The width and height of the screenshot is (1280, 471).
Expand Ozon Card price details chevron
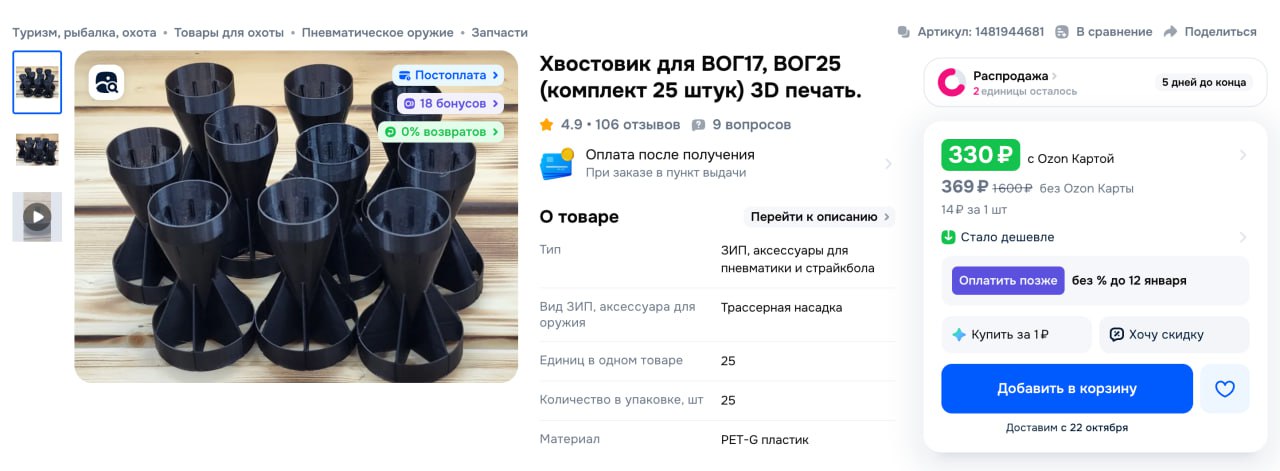click(x=1243, y=155)
